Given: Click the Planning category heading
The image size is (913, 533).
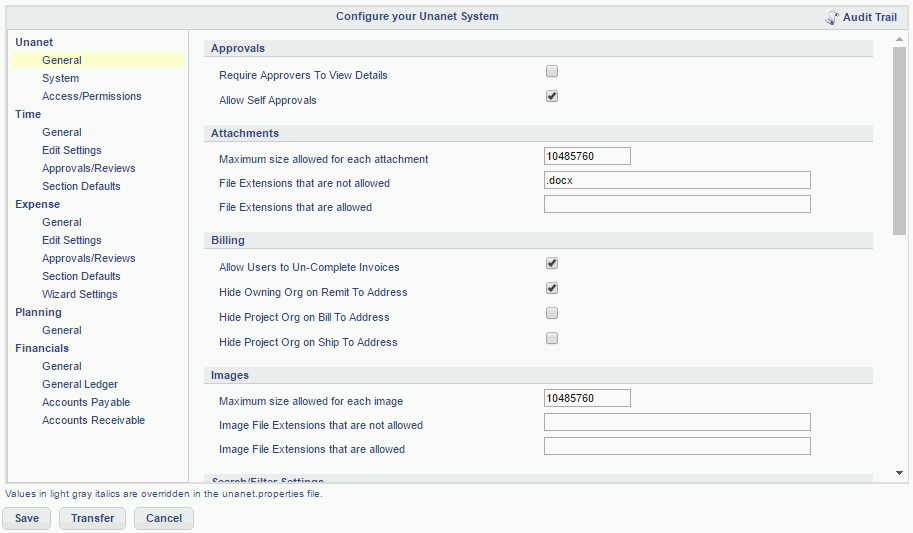Looking at the screenshot, I should coord(38,312).
